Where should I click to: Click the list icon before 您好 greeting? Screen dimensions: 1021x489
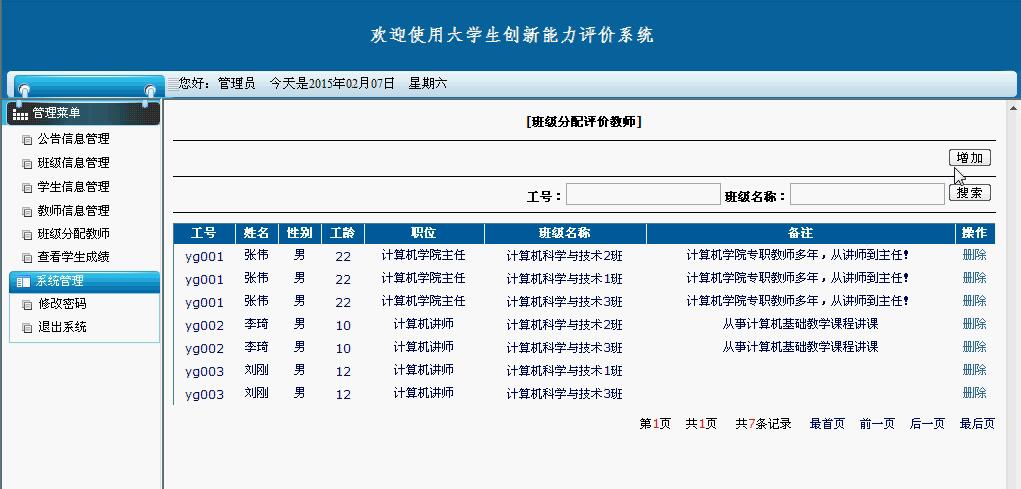(173, 83)
